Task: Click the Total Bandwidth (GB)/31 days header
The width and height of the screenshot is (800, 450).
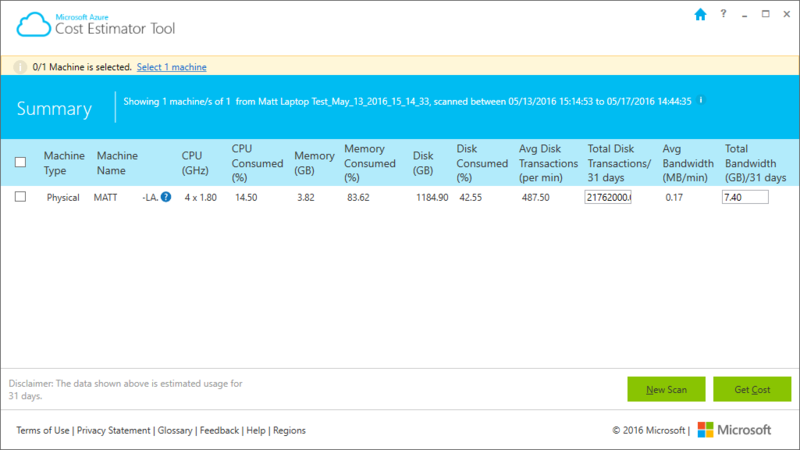Action: pos(755,163)
